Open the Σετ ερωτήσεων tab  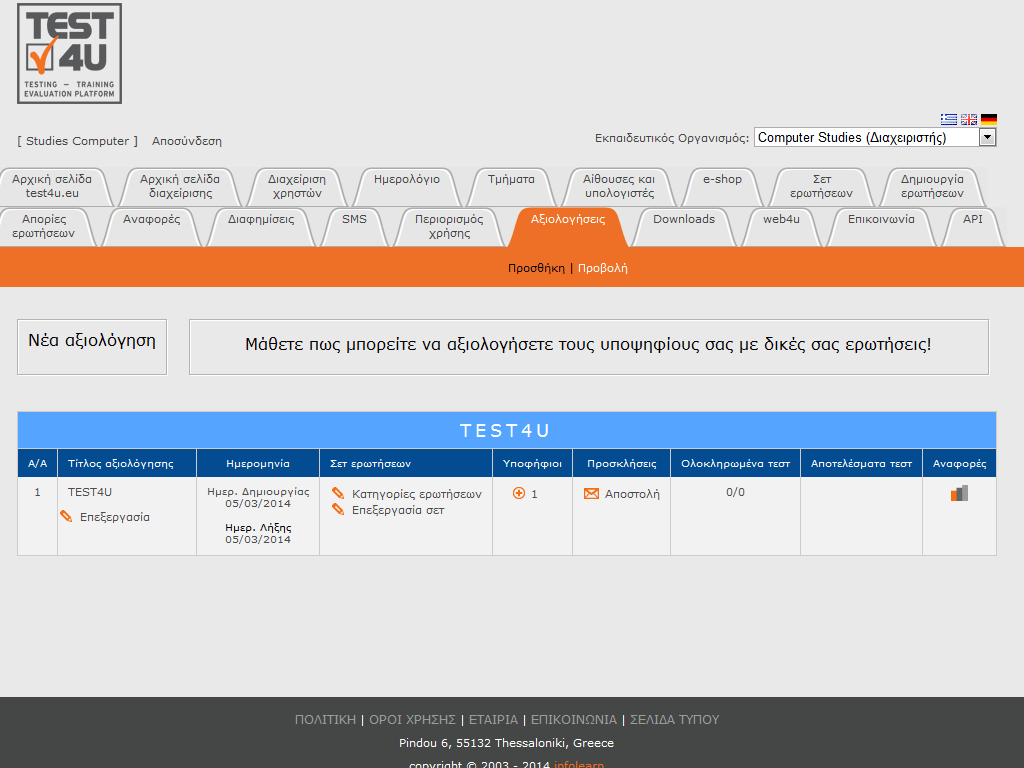click(x=822, y=186)
